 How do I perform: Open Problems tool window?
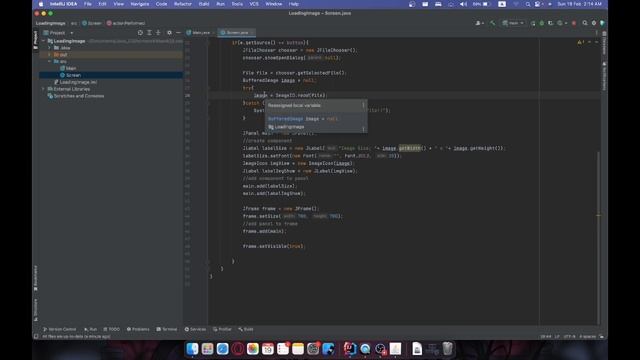[138, 329]
